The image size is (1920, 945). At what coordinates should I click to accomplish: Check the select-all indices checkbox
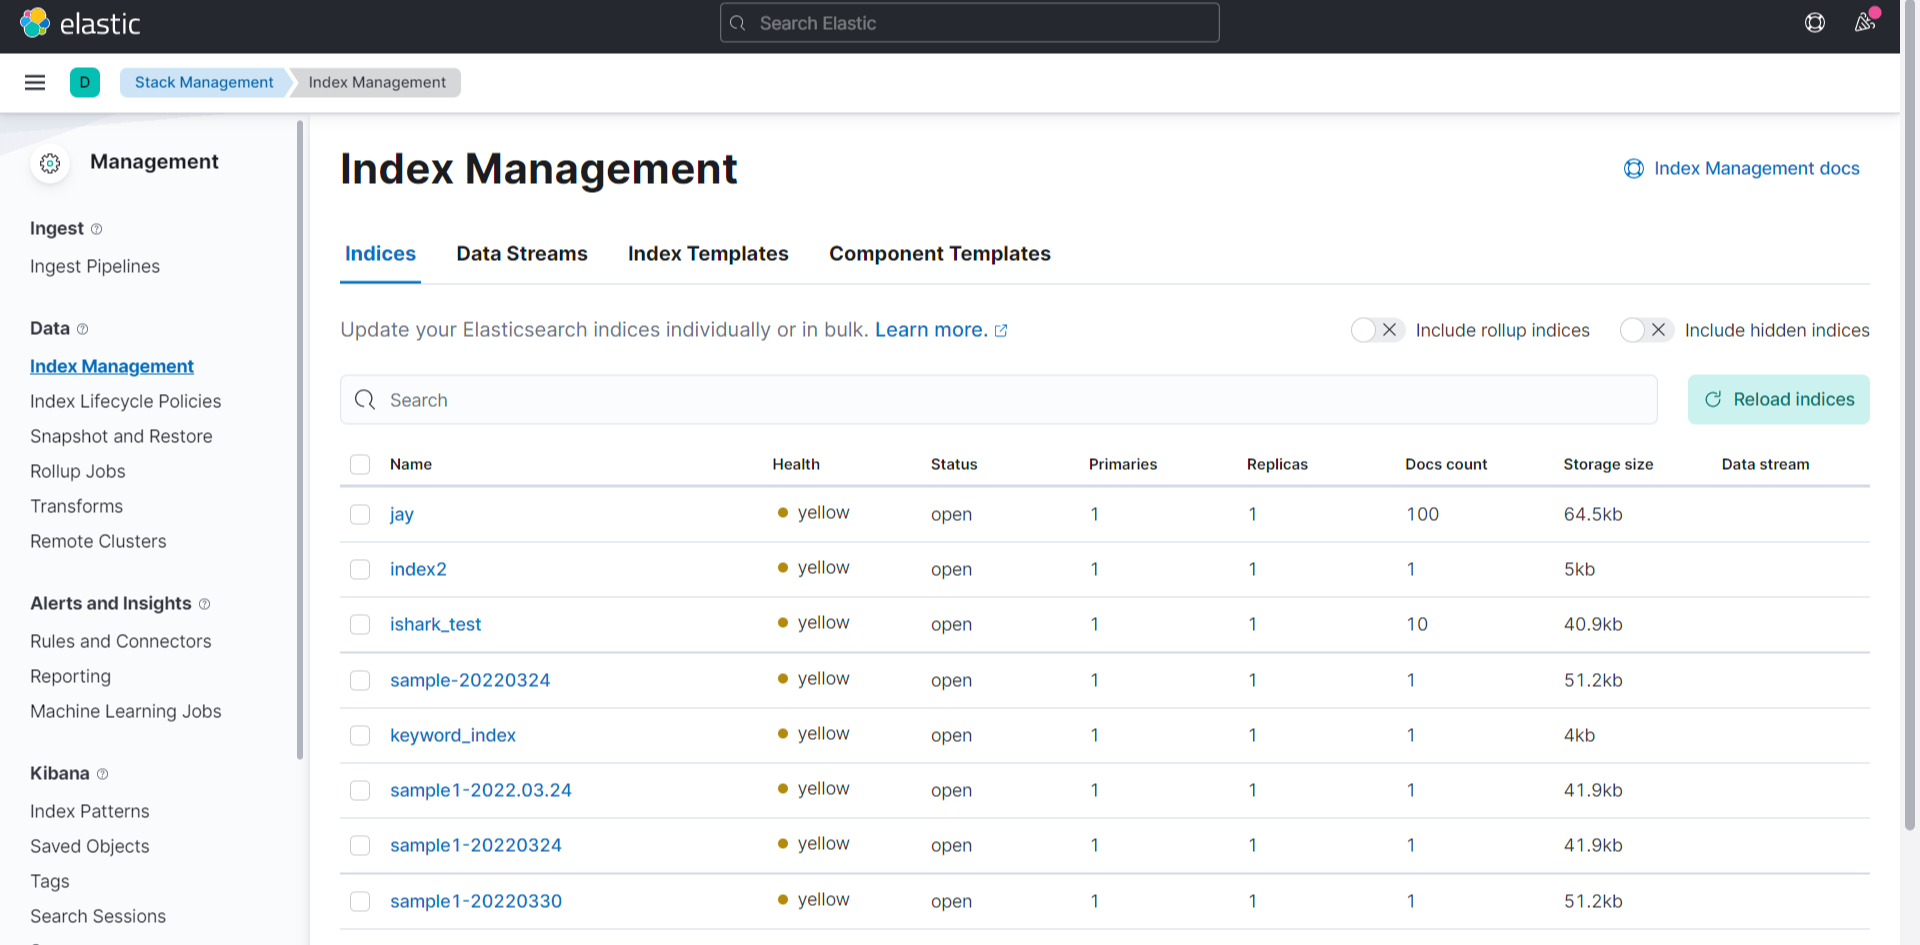(x=360, y=464)
